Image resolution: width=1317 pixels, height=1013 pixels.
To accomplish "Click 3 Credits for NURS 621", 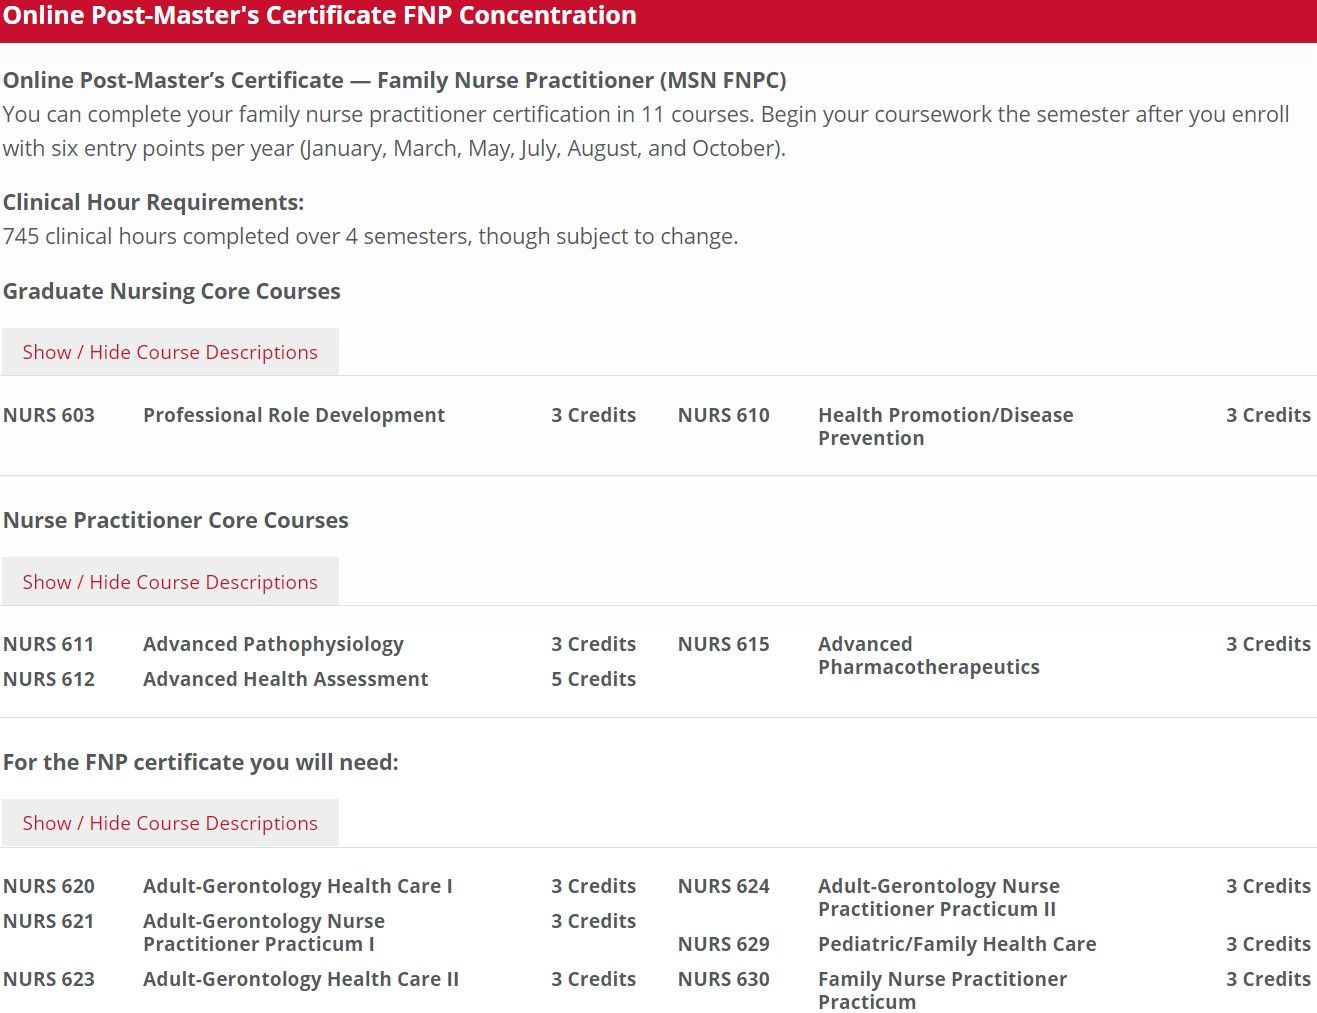I will click(594, 921).
